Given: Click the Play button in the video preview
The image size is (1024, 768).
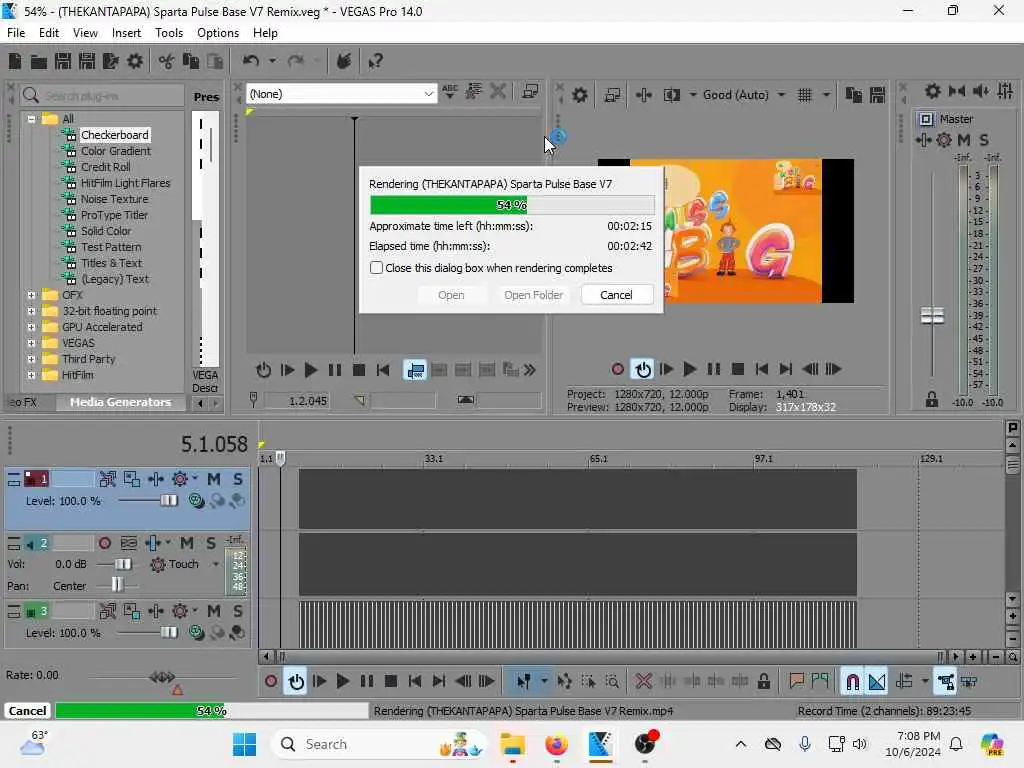Looking at the screenshot, I should point(689,369).
